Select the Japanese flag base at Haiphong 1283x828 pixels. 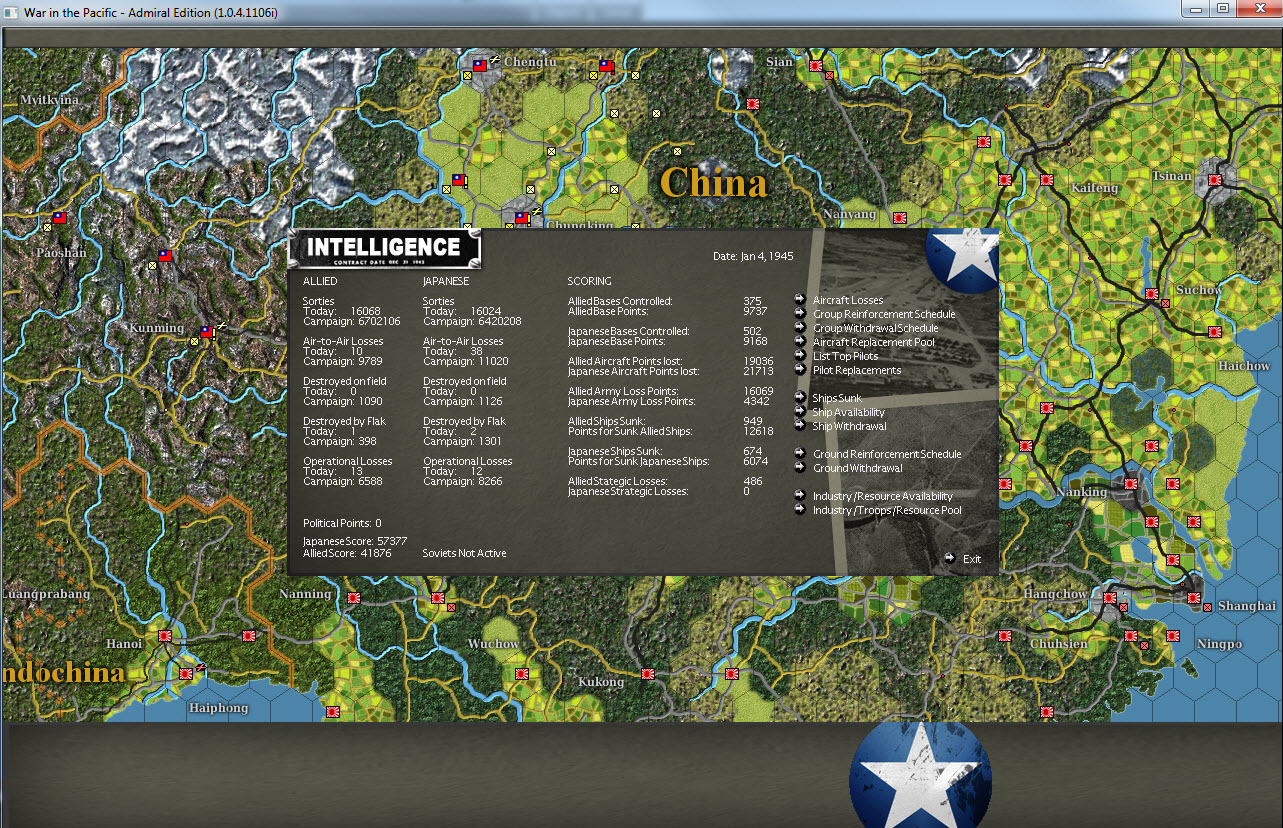(185, 673)
